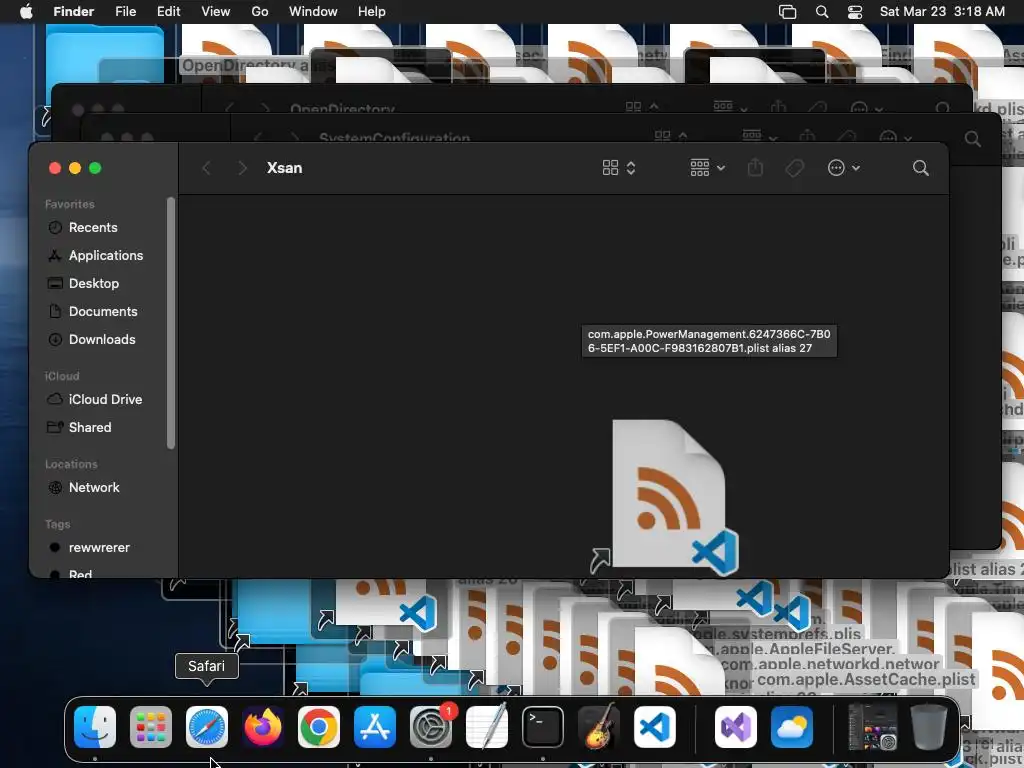Click the Search icon in Xsan window
Viewport: 1024px width, 768px height.
point(921,168)
